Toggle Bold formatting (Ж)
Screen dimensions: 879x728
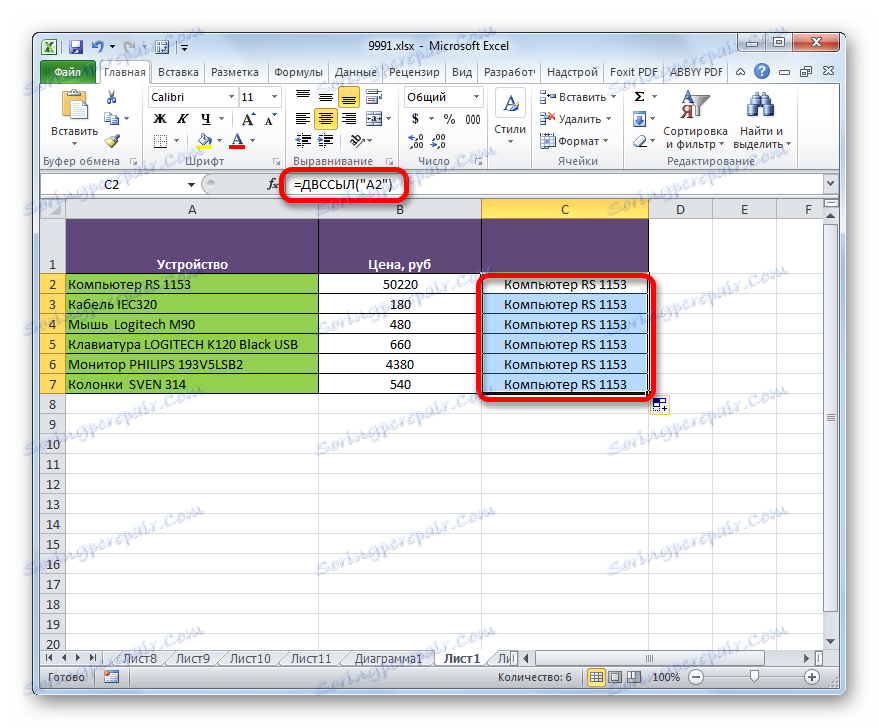click(160, 119)
